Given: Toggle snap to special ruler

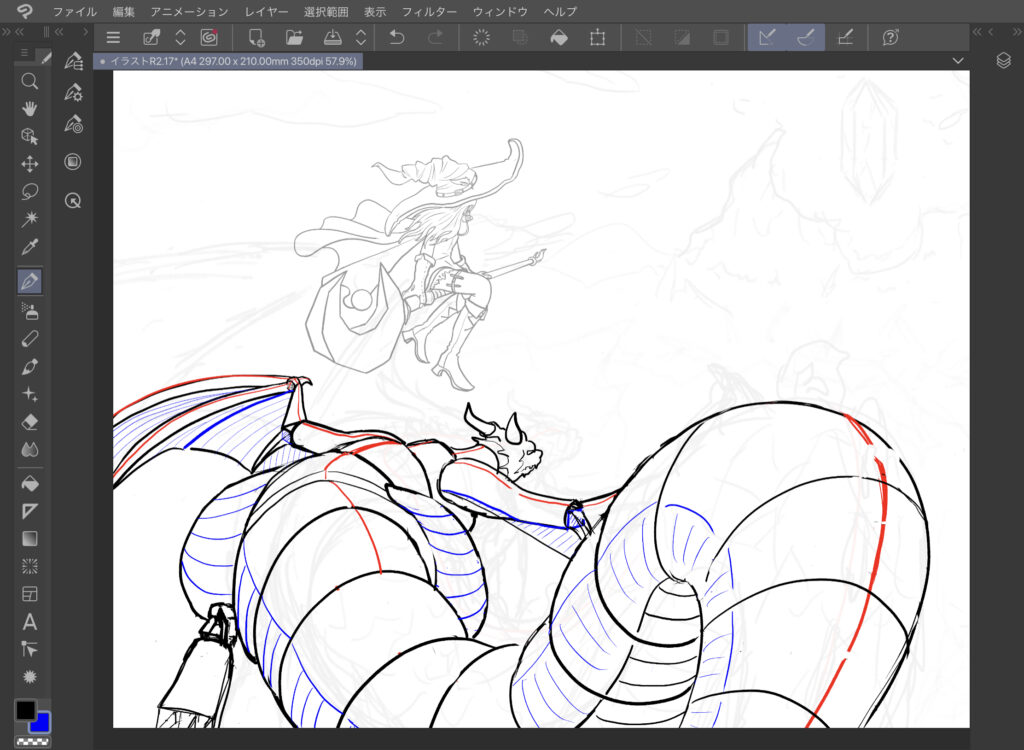Looking at the screenshot, I should click(805, 37).
